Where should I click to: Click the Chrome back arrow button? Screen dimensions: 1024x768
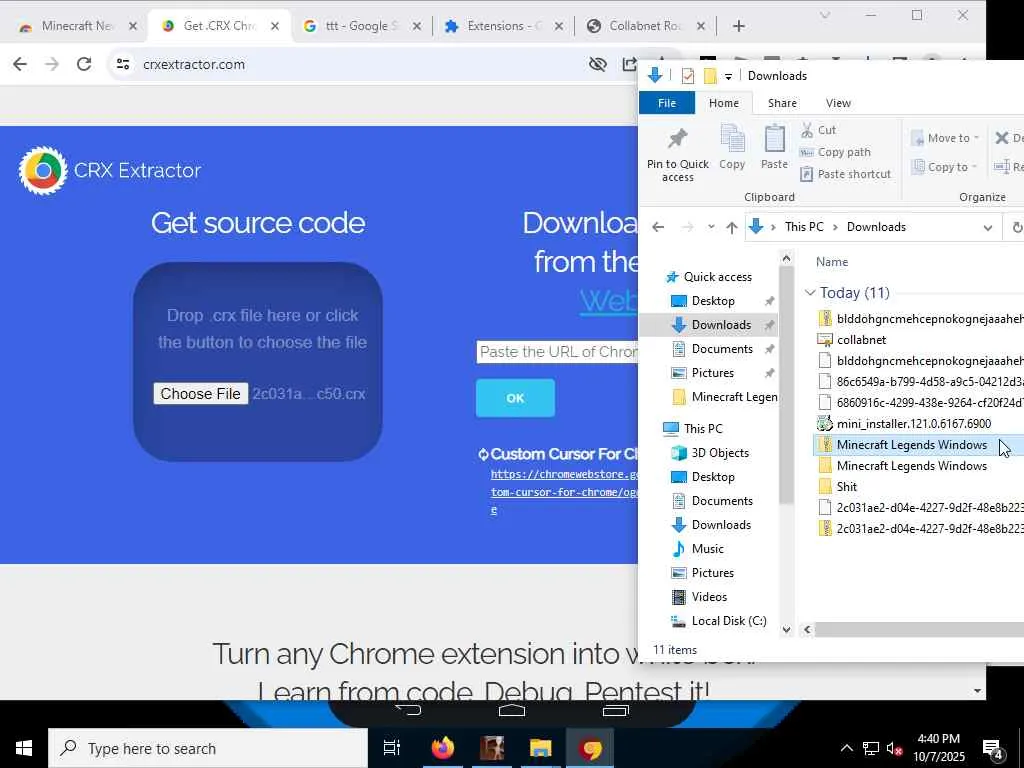tap(20, 64)
